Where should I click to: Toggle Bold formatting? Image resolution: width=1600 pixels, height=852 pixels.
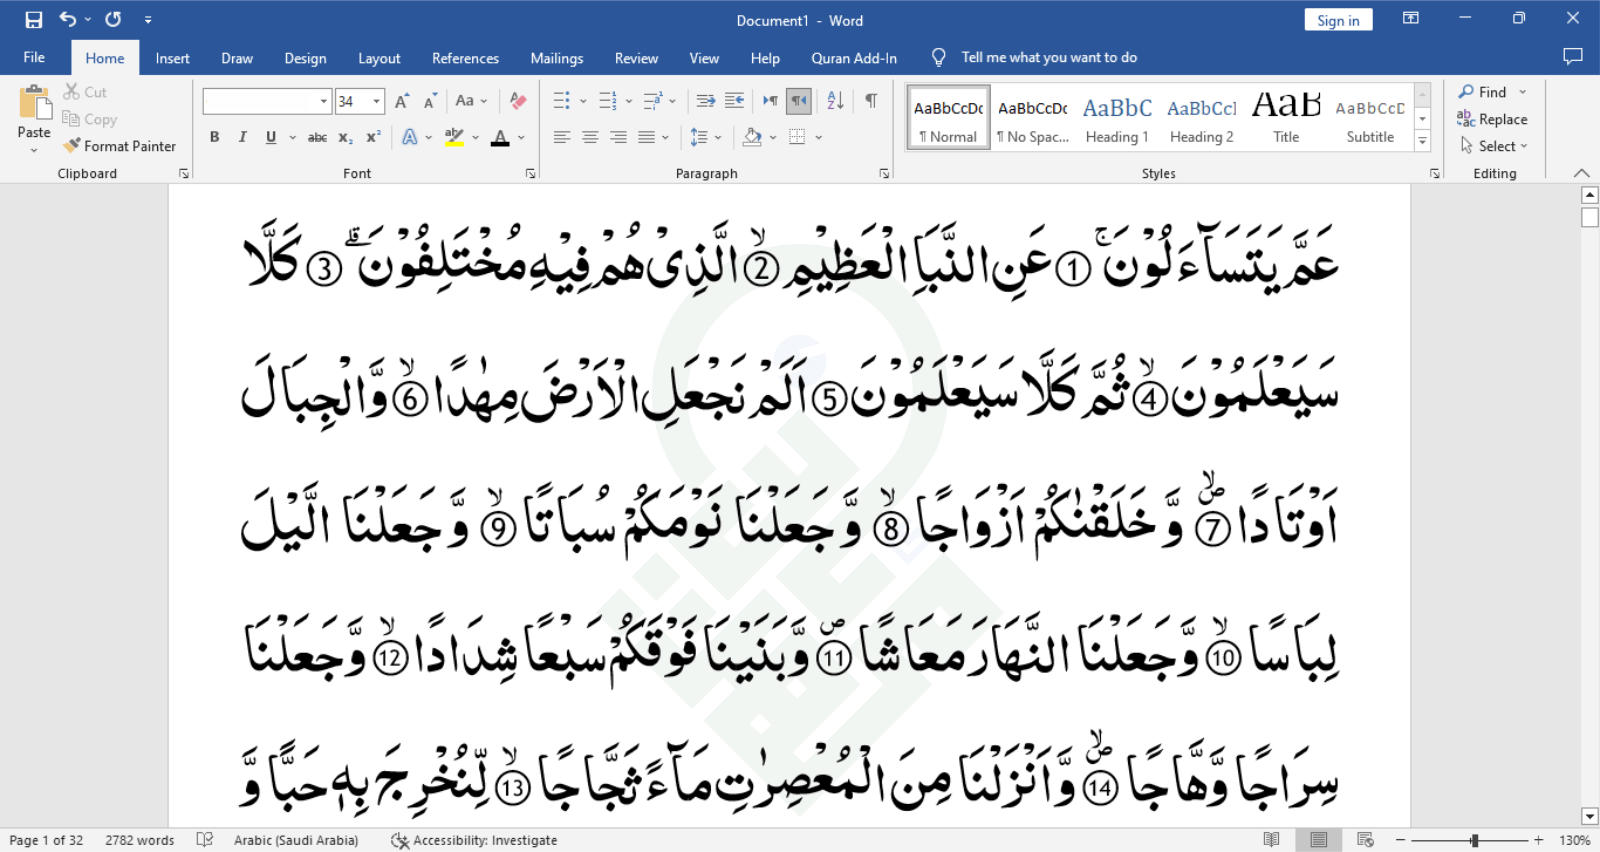click(214, 137)
